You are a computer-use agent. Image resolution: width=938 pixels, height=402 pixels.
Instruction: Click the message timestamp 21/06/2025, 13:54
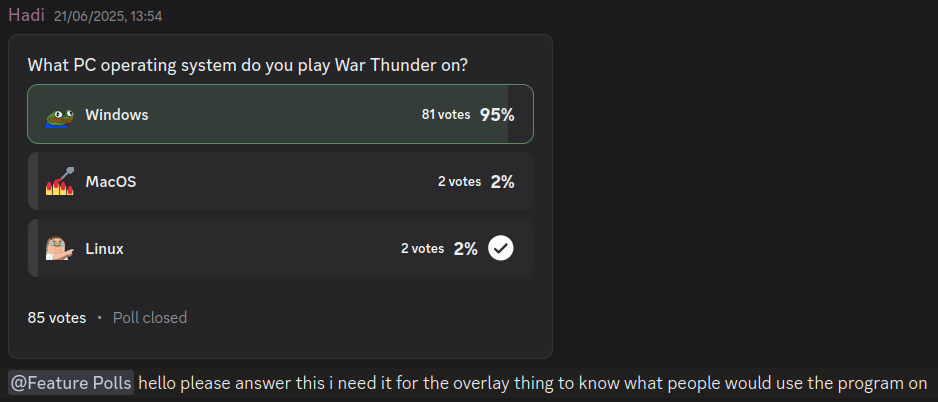tap(108, 17)
